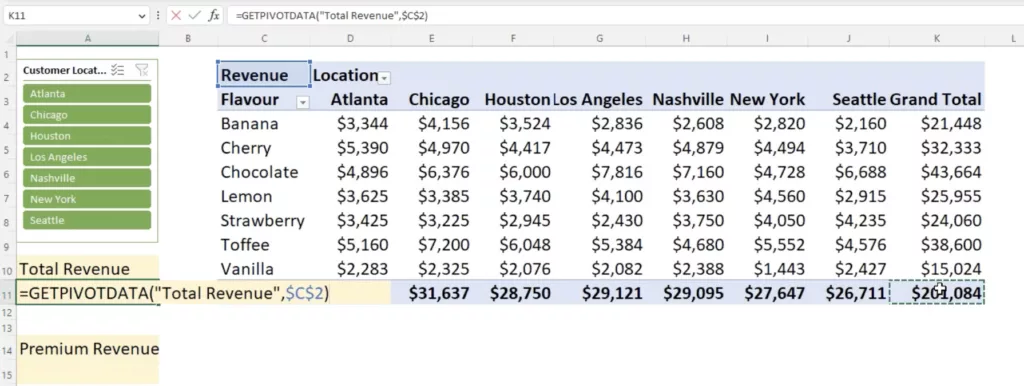Toggle slicer multi-select icon
Viewport: 1024px width, 386px height.
[x=118, y=70]
